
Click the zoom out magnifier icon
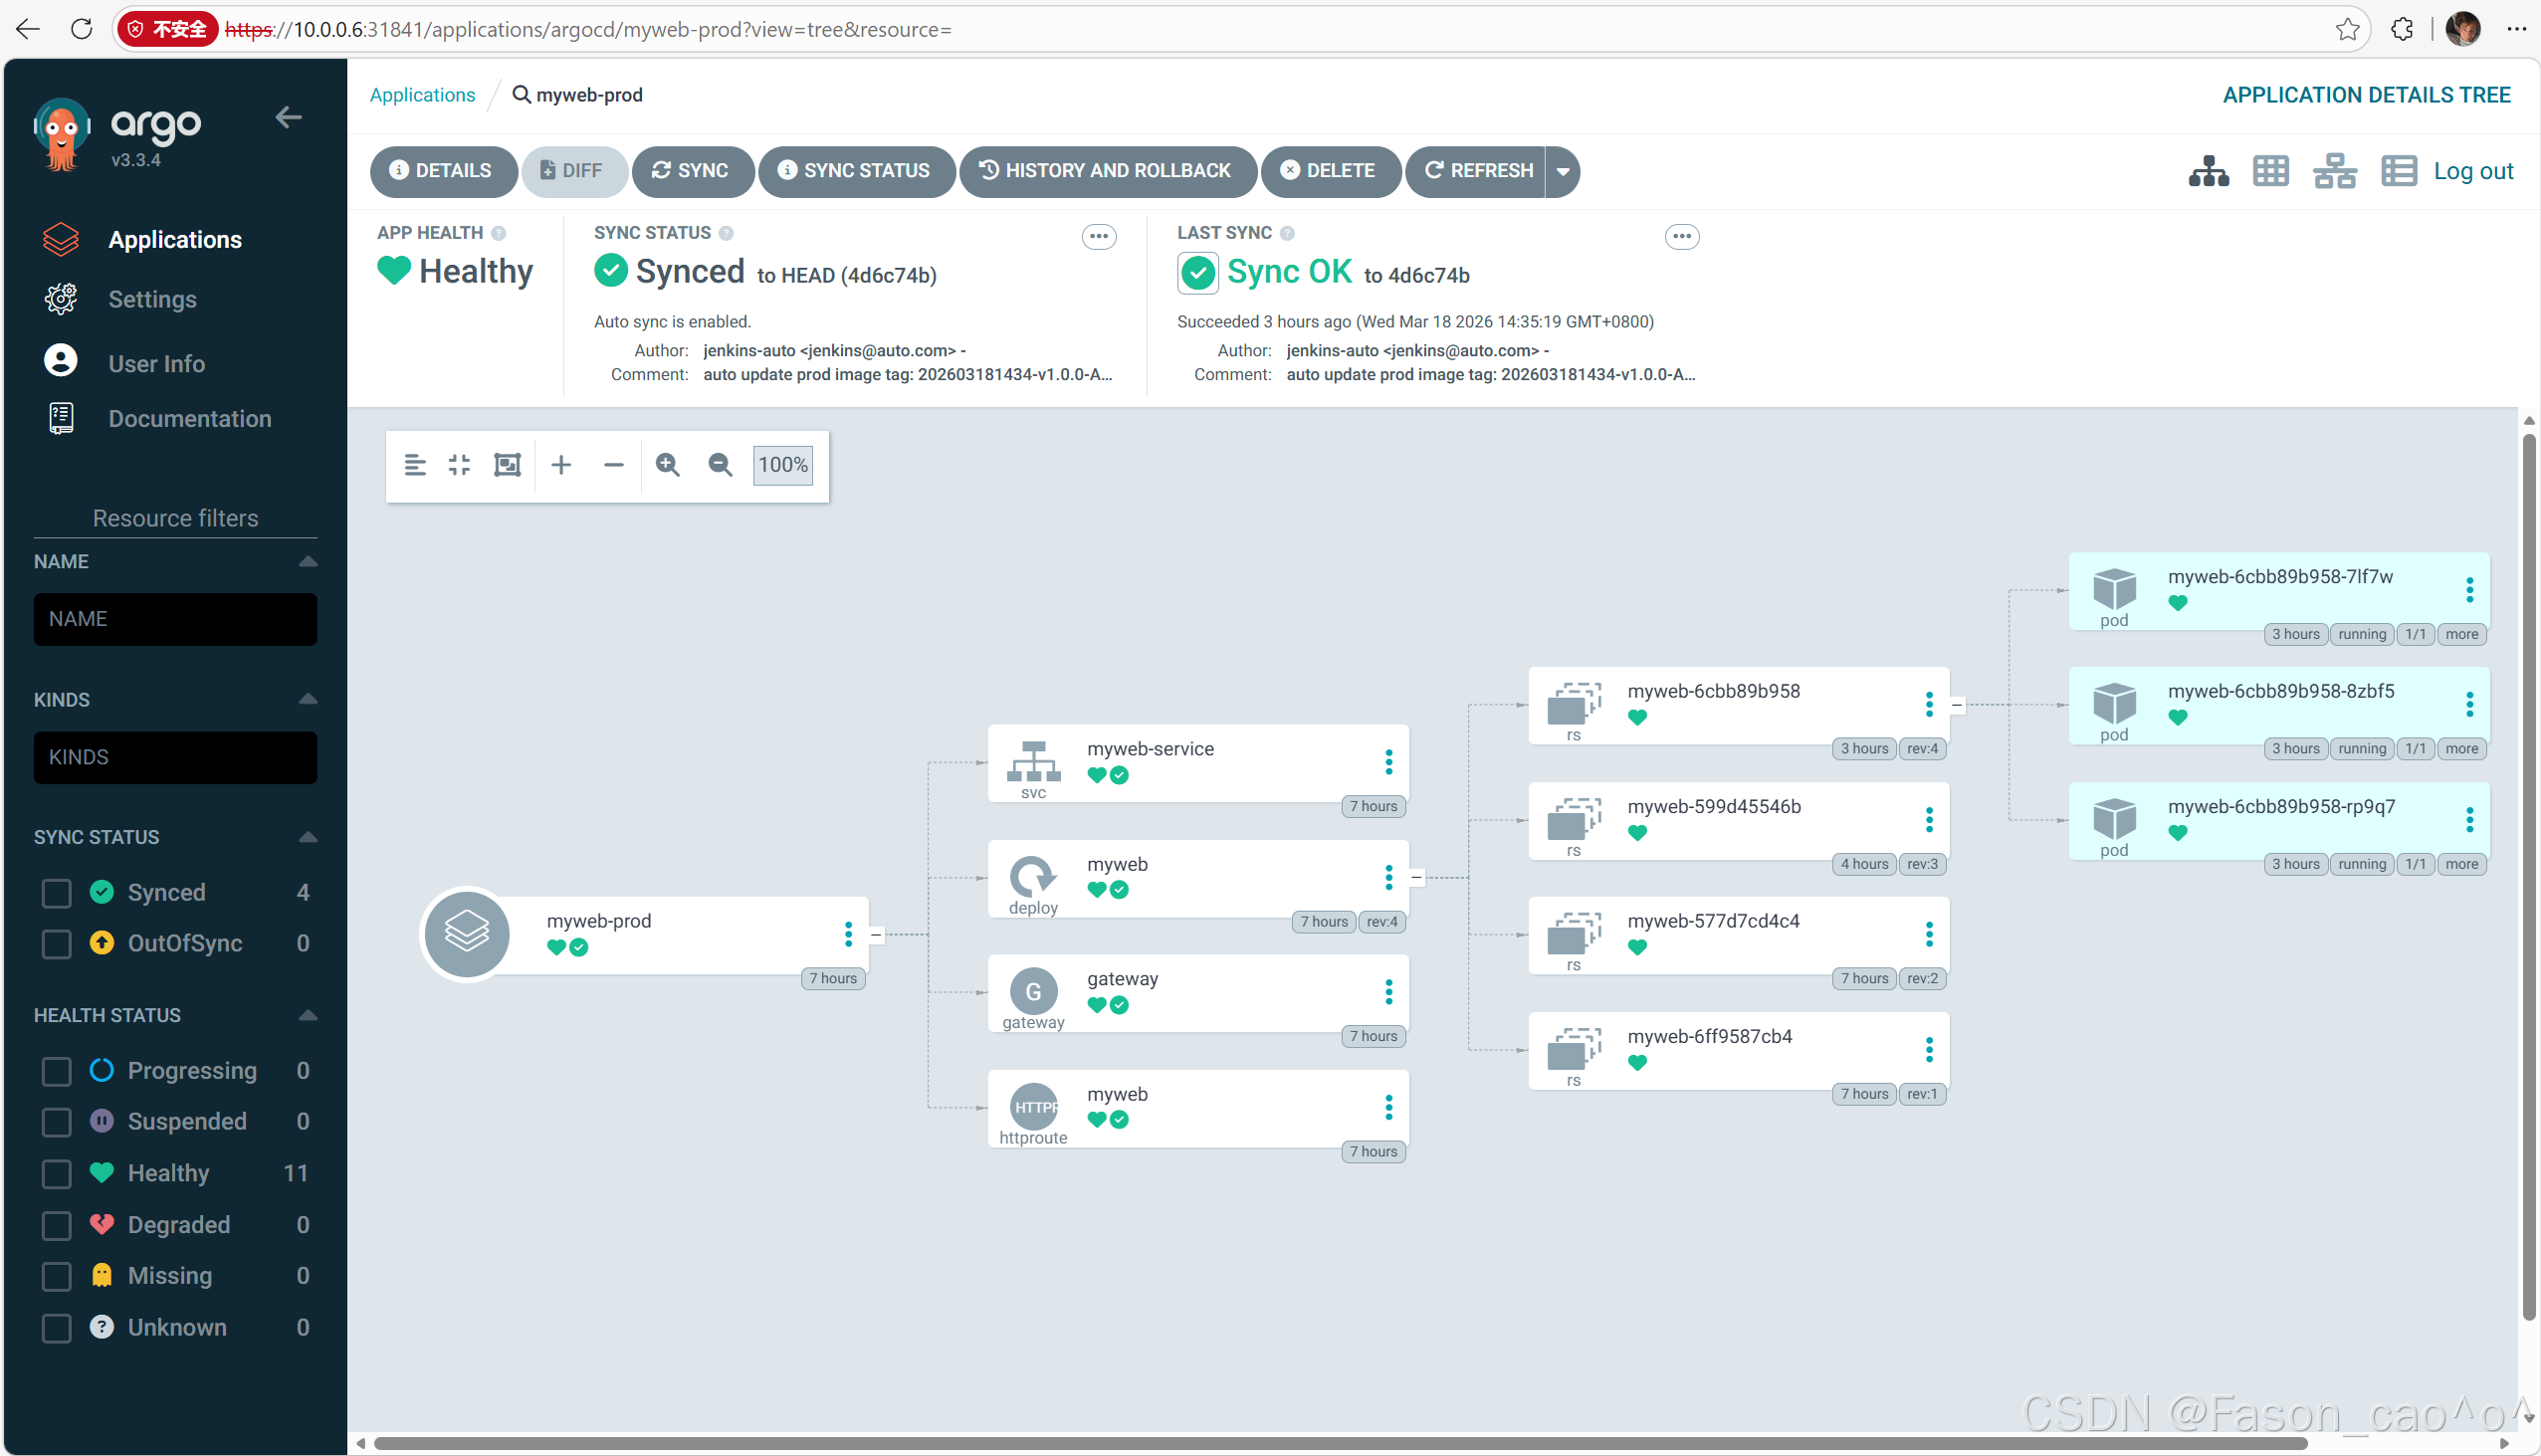coord(720,465)
